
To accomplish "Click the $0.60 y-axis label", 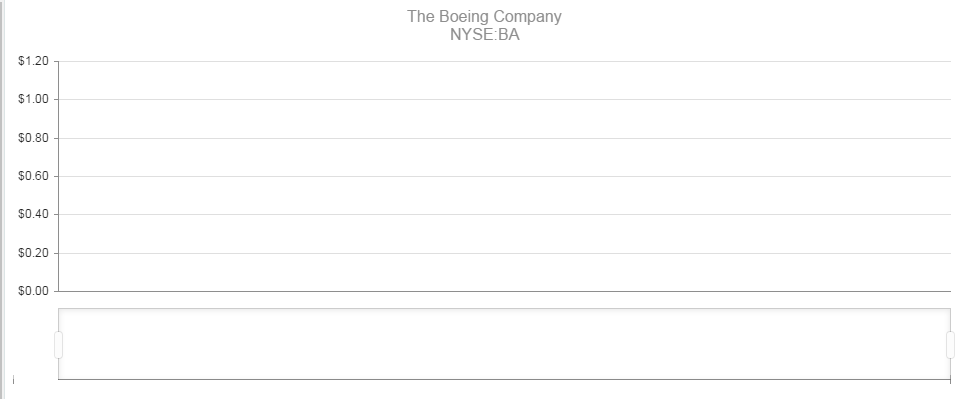I will coord(33,176).
